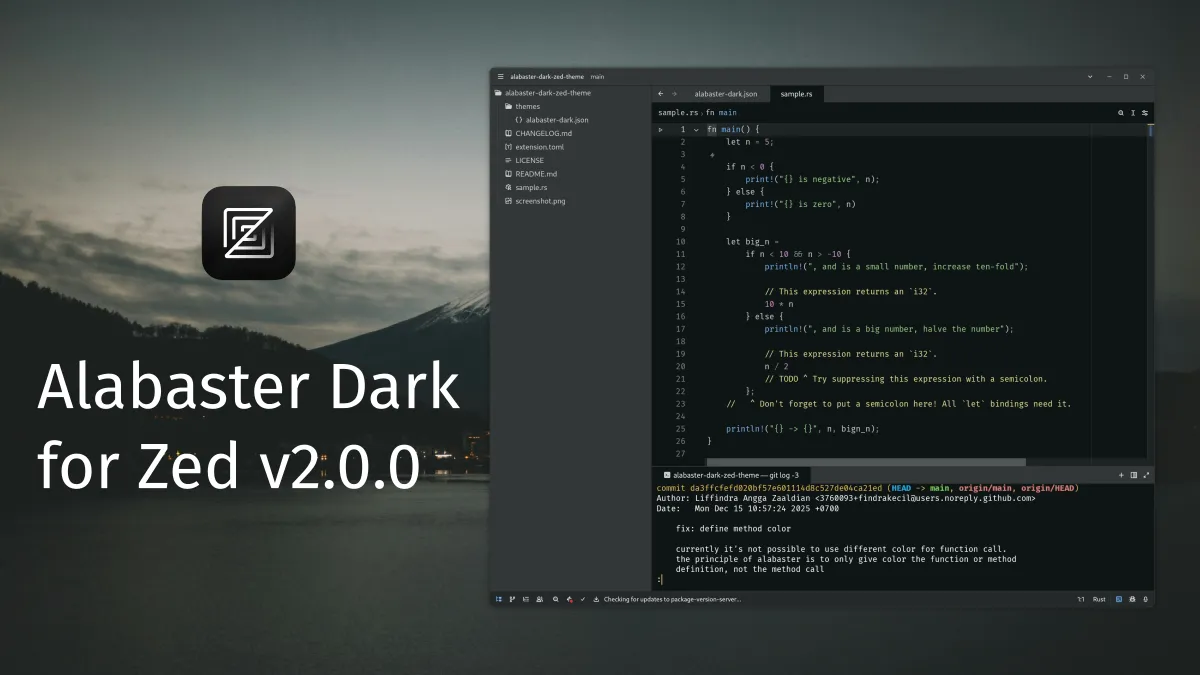Click the checkmark icon in status bar
Viewport: 1200px width, 675px height.
[583, 599]
